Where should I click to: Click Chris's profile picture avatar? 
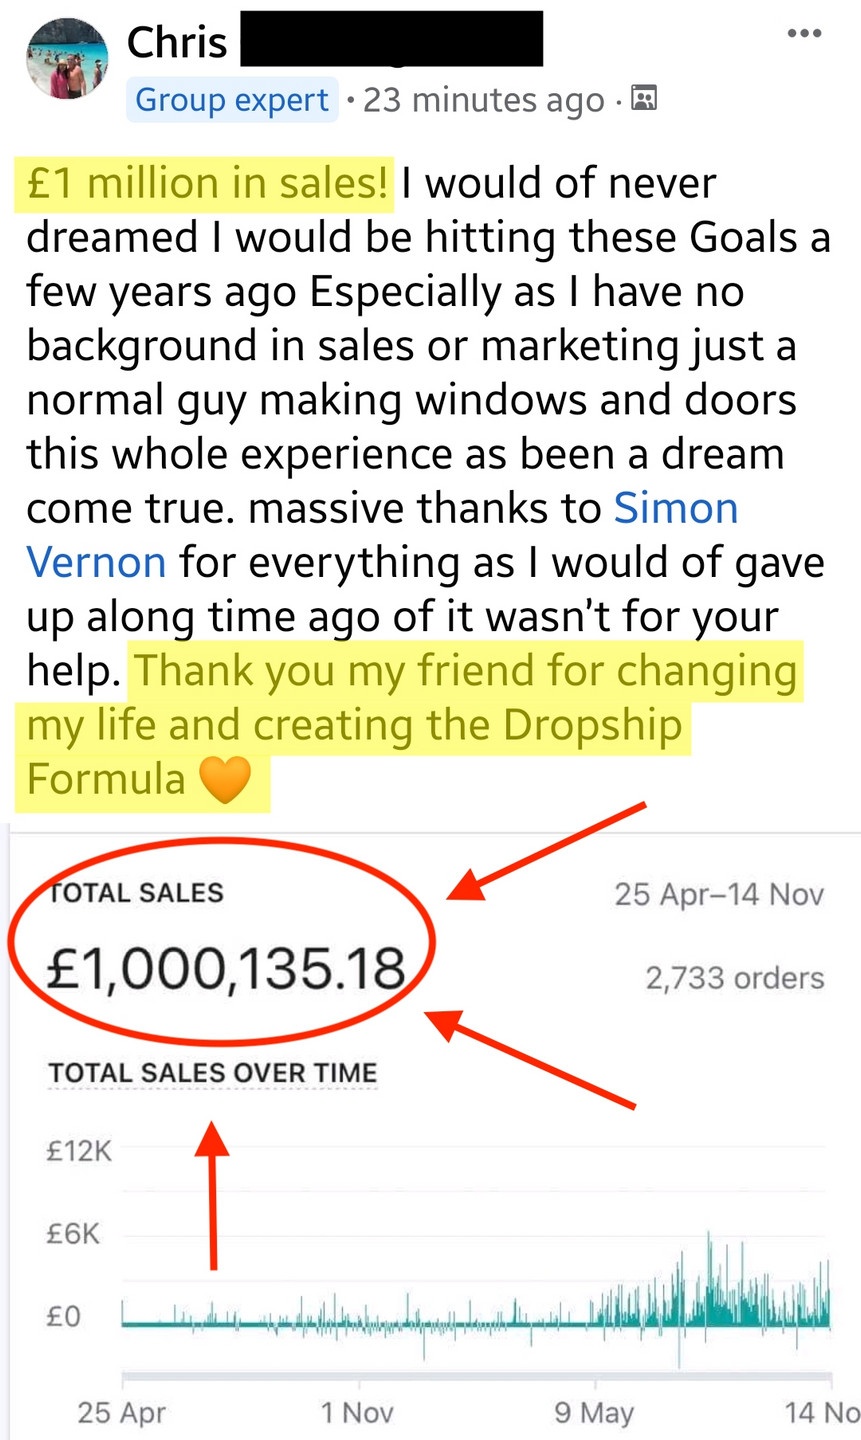(67, 59)
